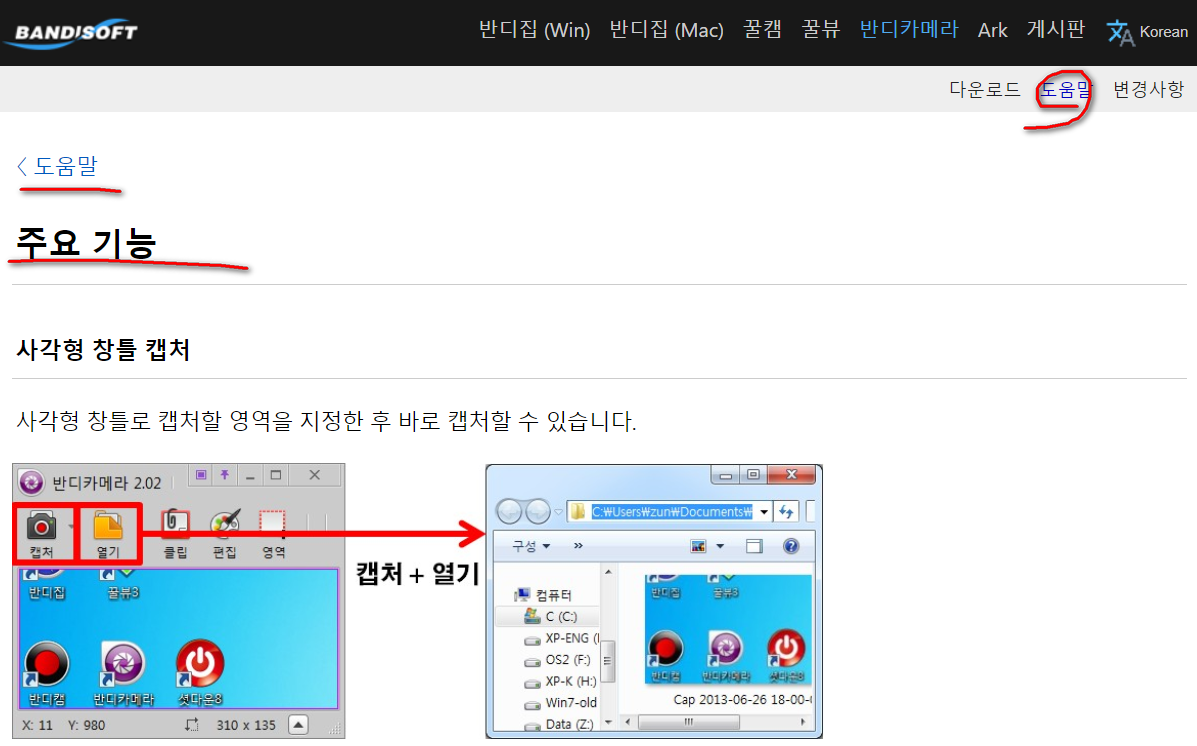
Task: Click the 310 x 135 size value
Action: (x=246, y=725)
